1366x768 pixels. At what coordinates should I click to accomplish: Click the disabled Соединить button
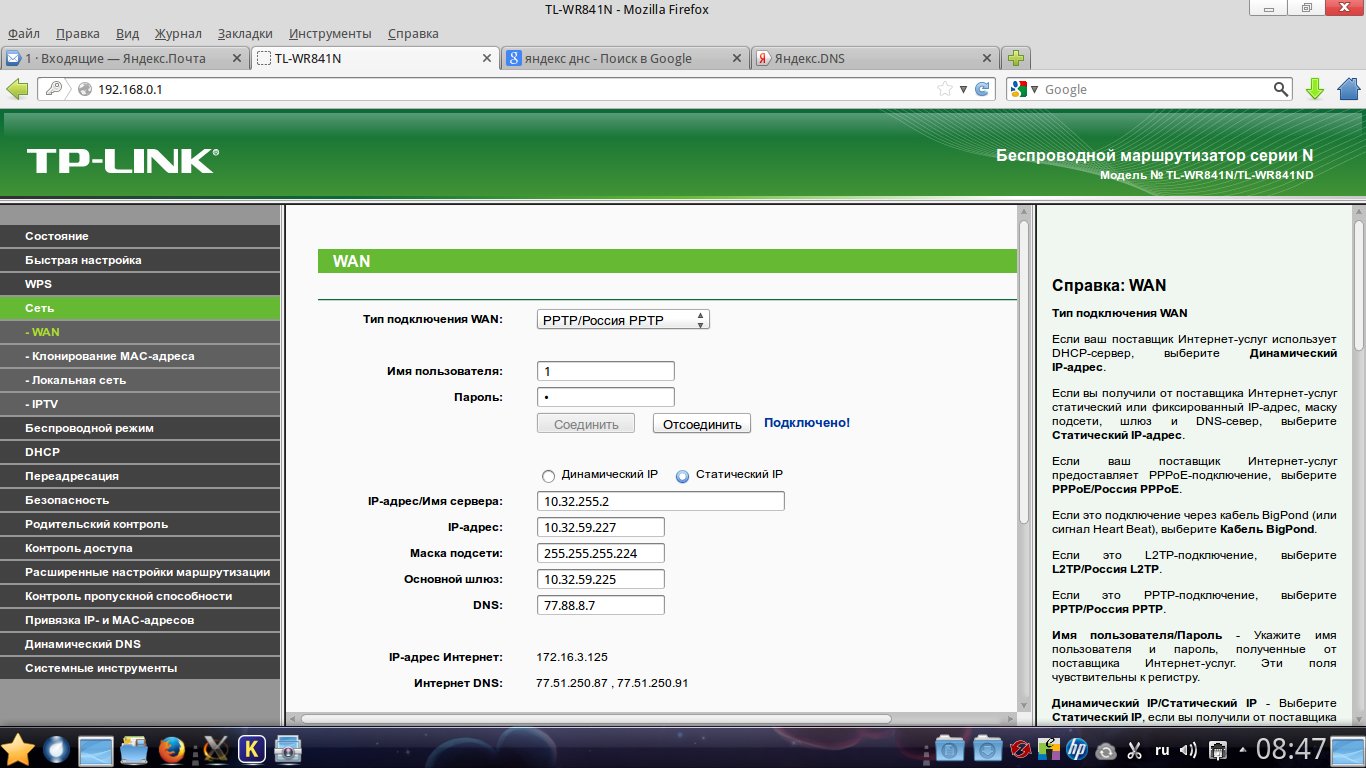tap(586, 424)
